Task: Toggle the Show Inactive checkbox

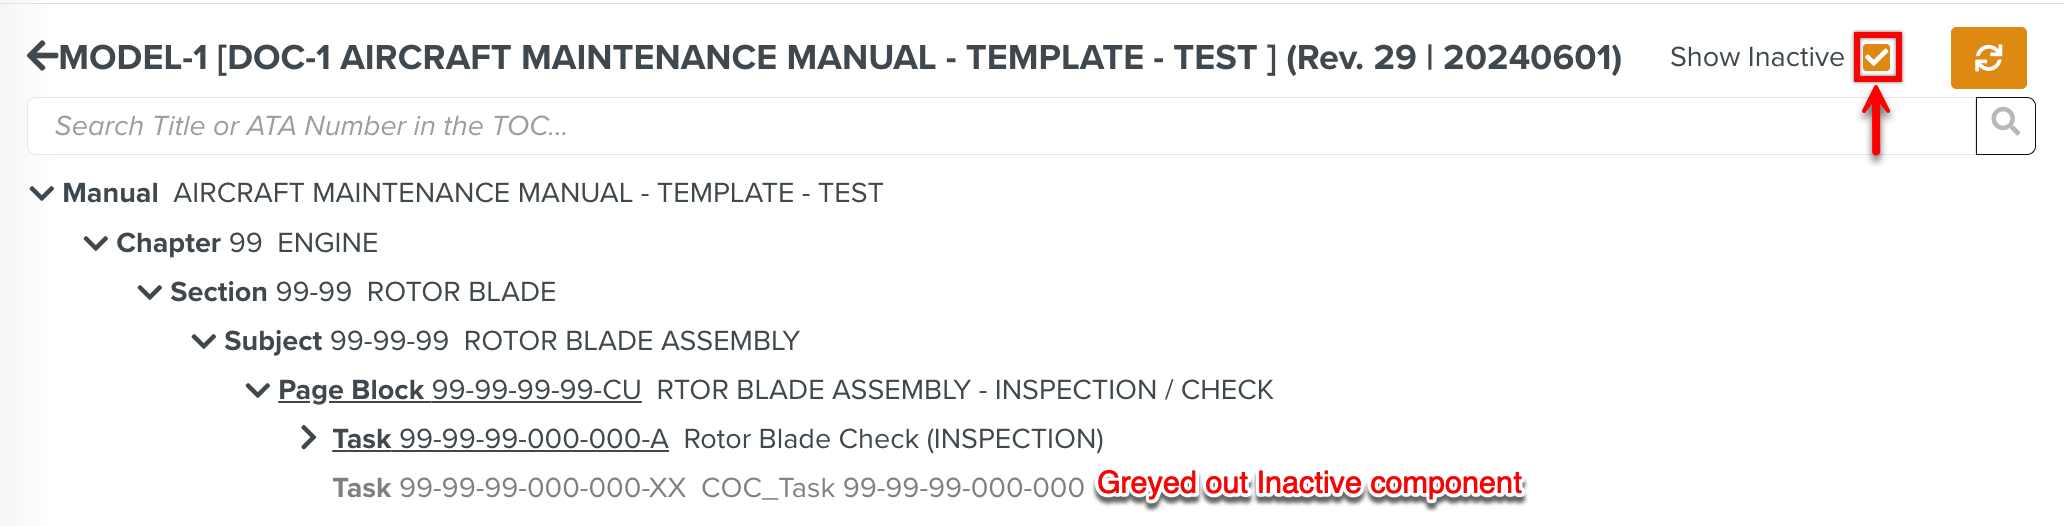Action: point(1876,57)
